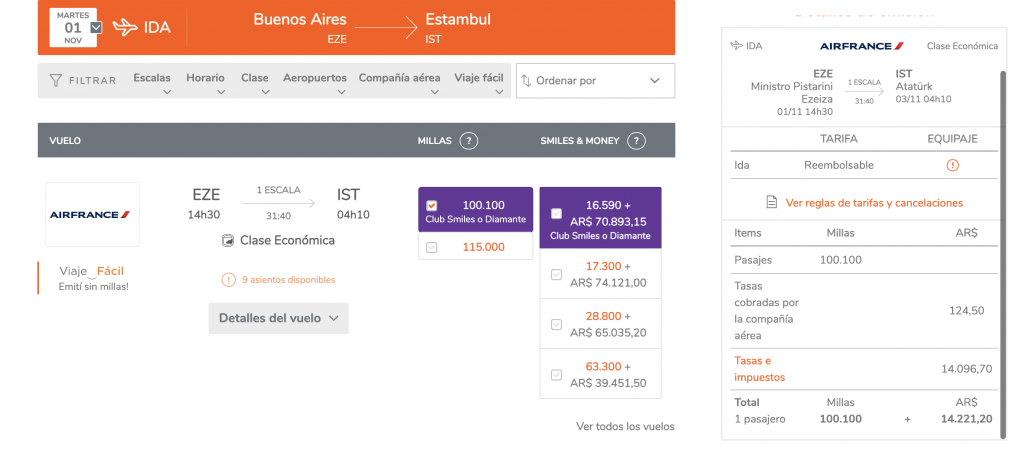
Task: Click Buenos Aires EZE in the orange header
Action: click(x=300, y=27)
